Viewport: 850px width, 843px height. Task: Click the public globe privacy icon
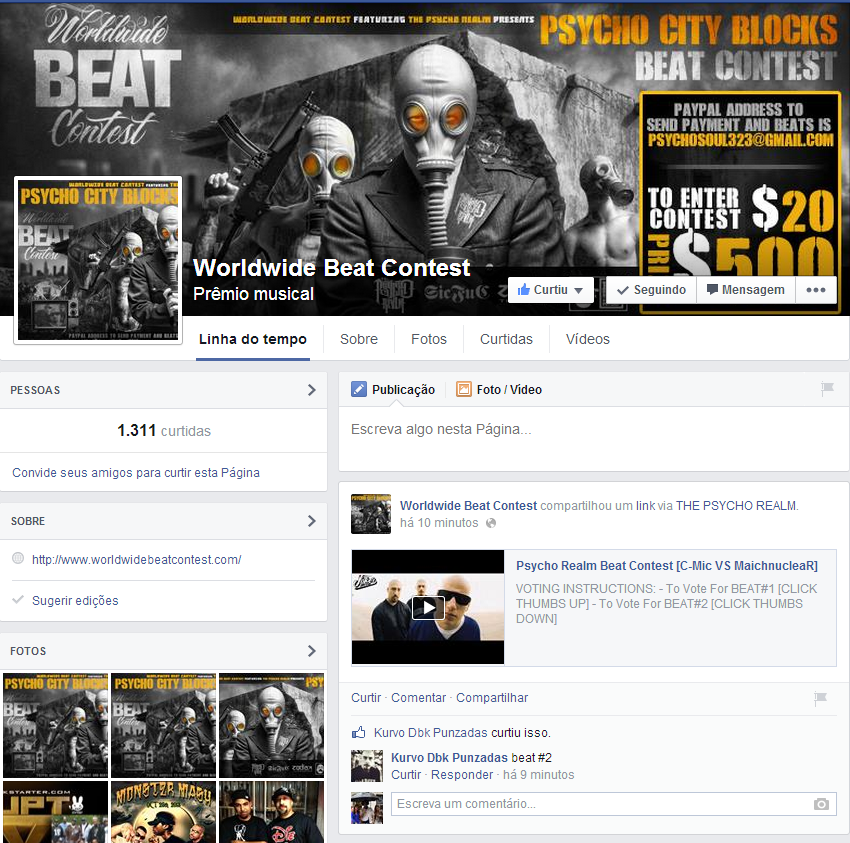491,523
